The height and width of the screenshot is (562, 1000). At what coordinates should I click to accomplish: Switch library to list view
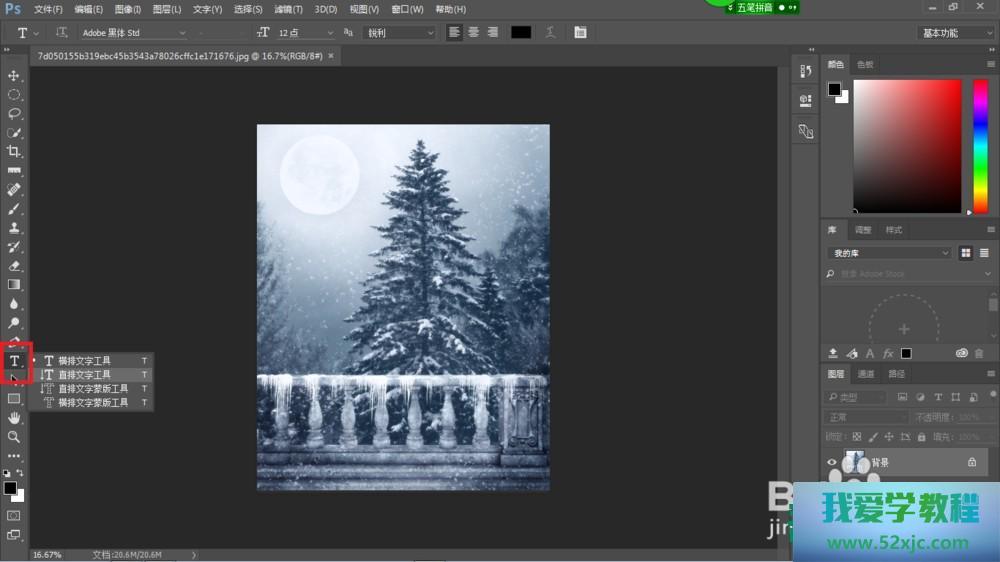[x=984, y=253]
